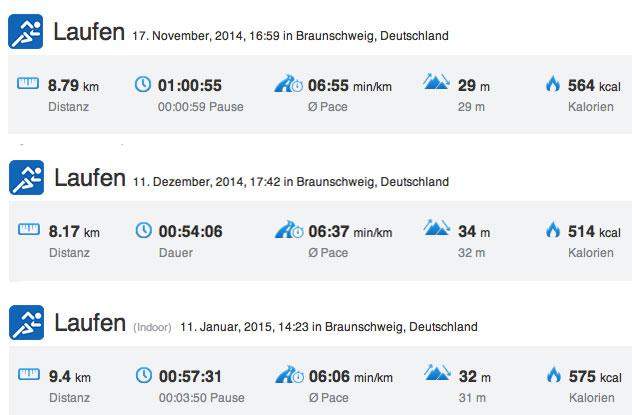Click the flame icon beside 575 kcal
The width and height of the screenshot is (632, 415).
point(554,375)
